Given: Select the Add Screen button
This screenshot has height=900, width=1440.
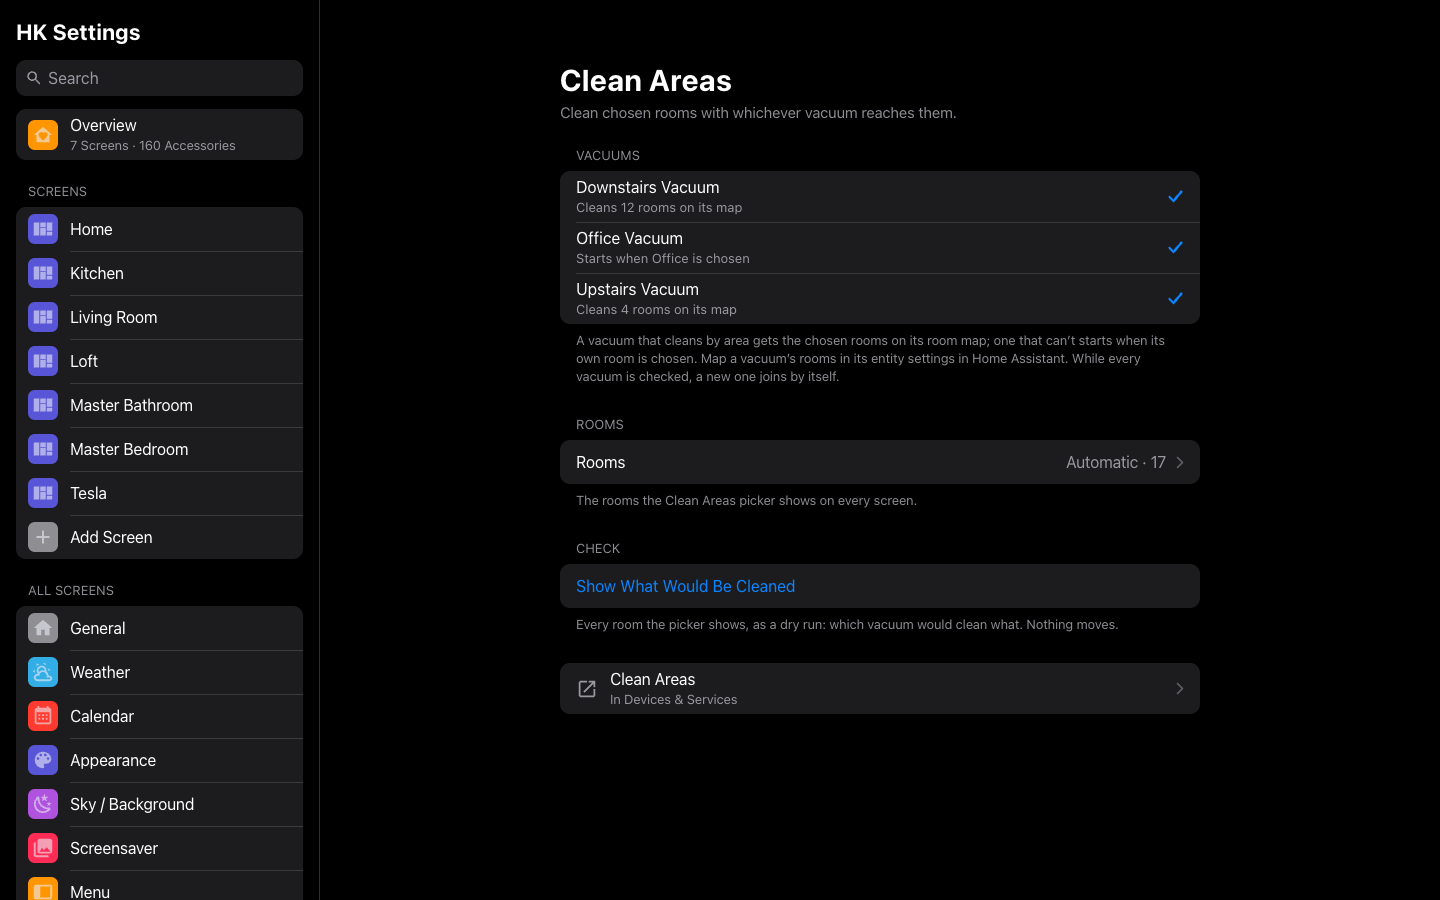Looking at the screenshot, I should (x=159, y=537).
